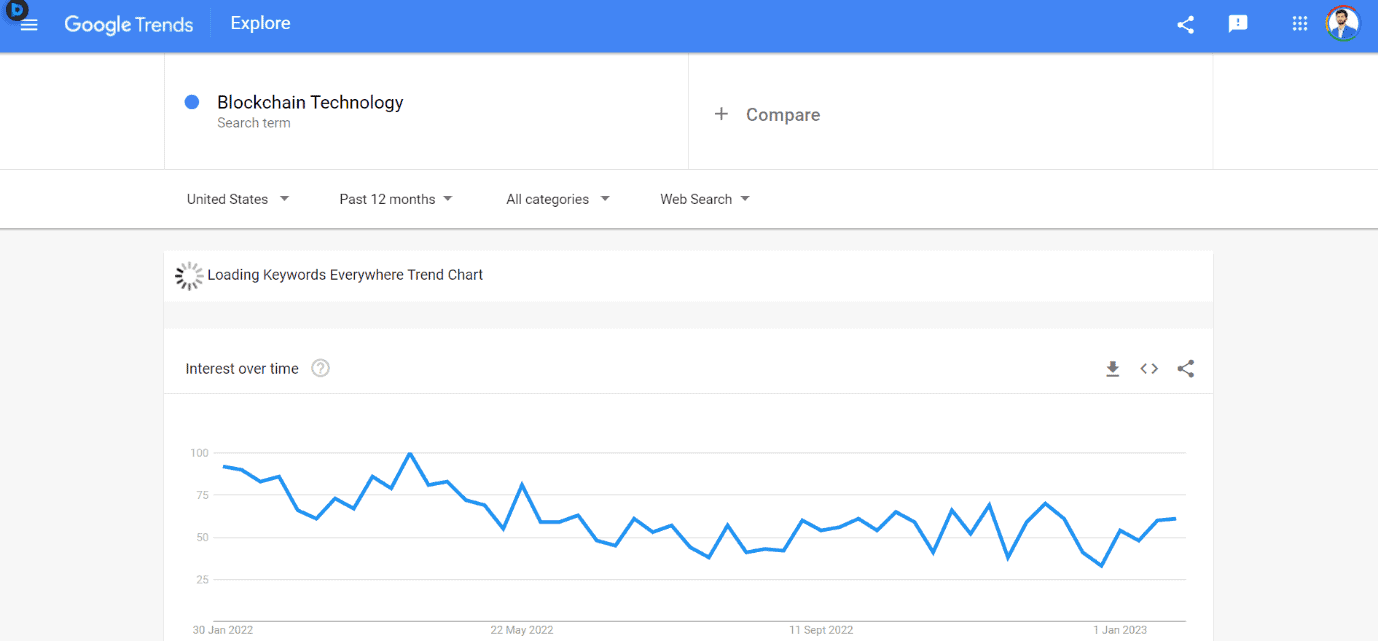The width and height of the screenshot is (1378, 641).
Task: Open the help tooltip beside Interest over time
Action: [x=320, y=368]
